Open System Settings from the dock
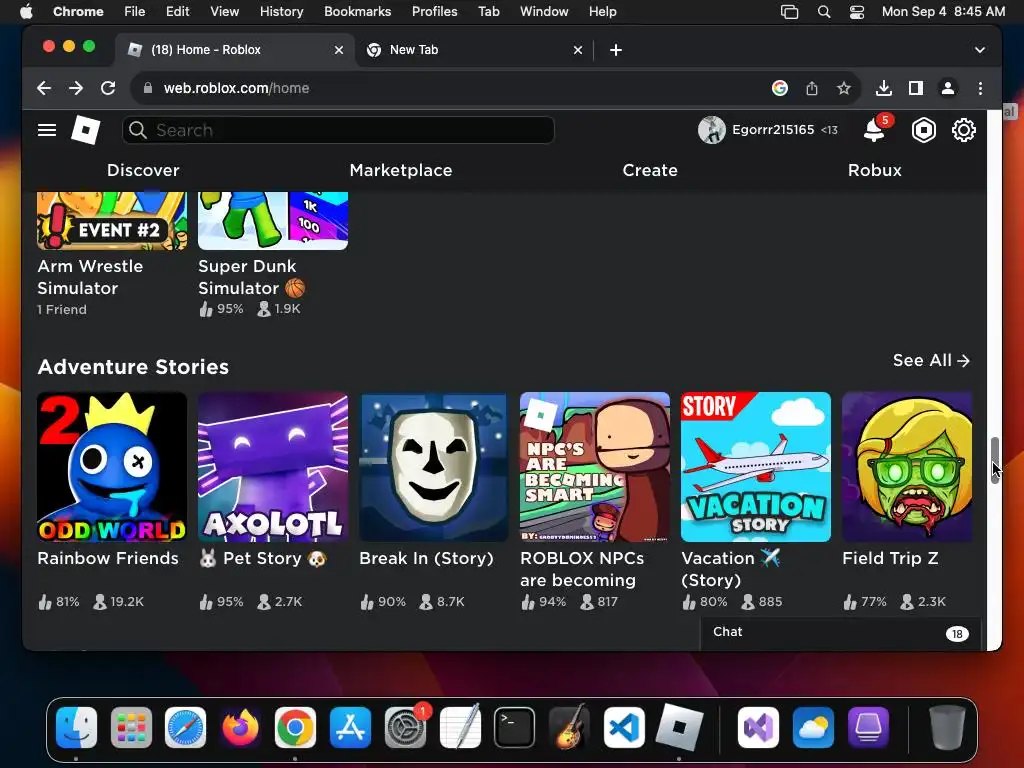This screenshot has height=768, width=1024. click(x=406, y=728)
